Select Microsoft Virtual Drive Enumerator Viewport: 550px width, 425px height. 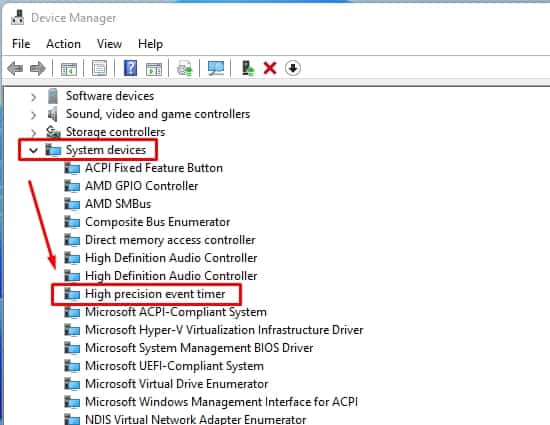pyautogui.click(x=177, y=384)
